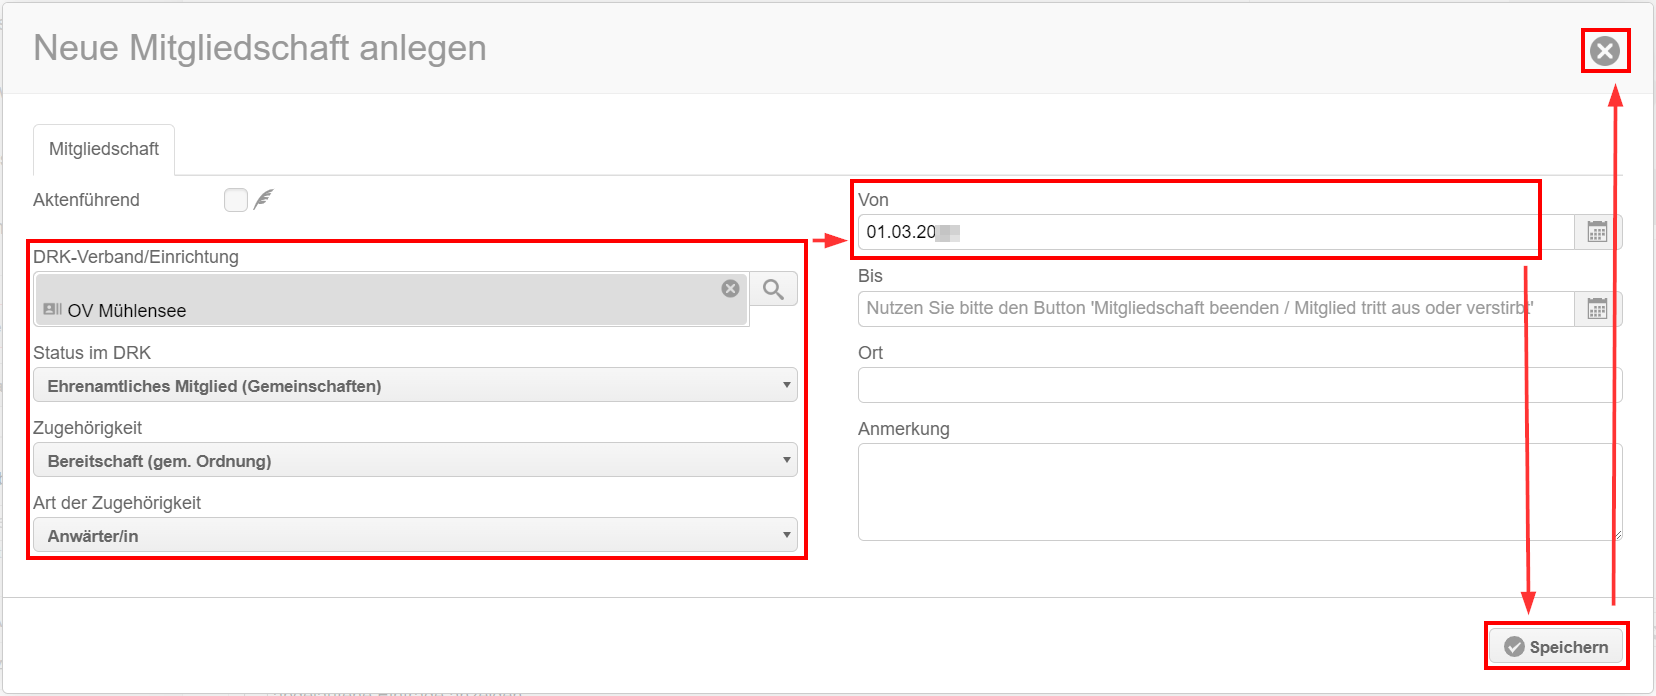Open the Mitgliedschaft tab
1656x696 pixels.
104,149
